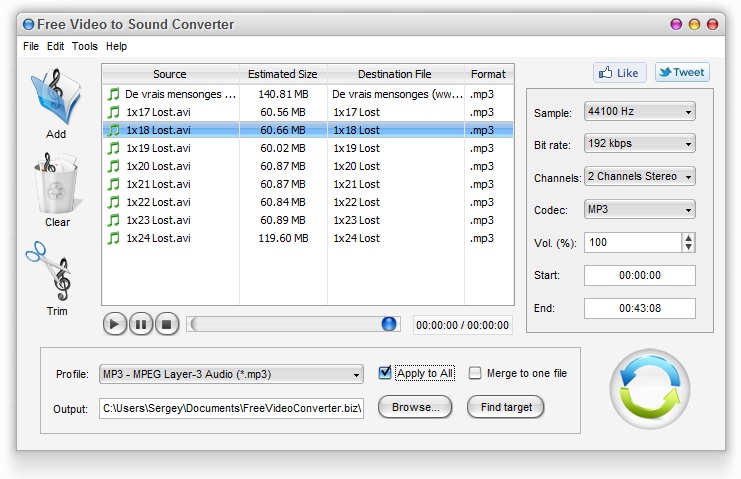Click music note icon for 1x21 Lost.avi
The image size is (741, 479).
pyautogui.click(x=113, y=184)
